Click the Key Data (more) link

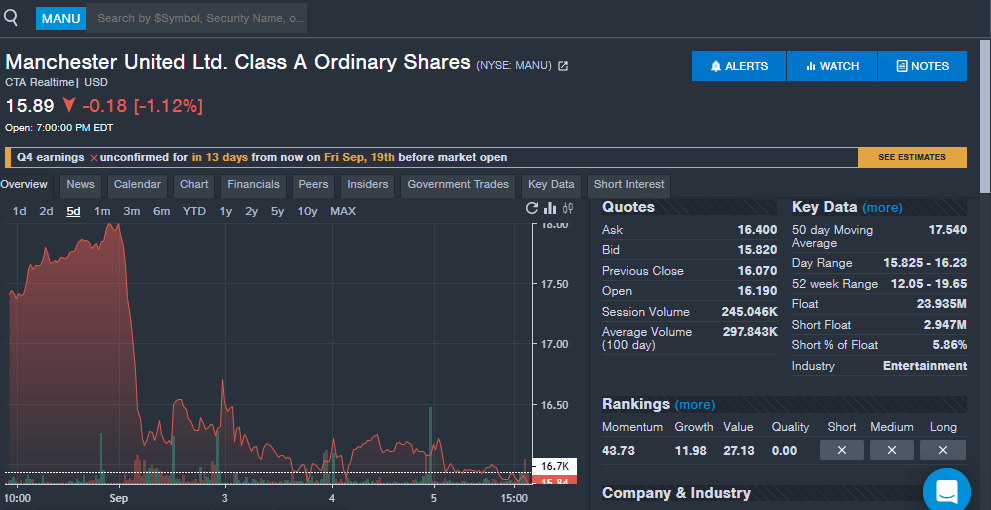tap(882, 208)
